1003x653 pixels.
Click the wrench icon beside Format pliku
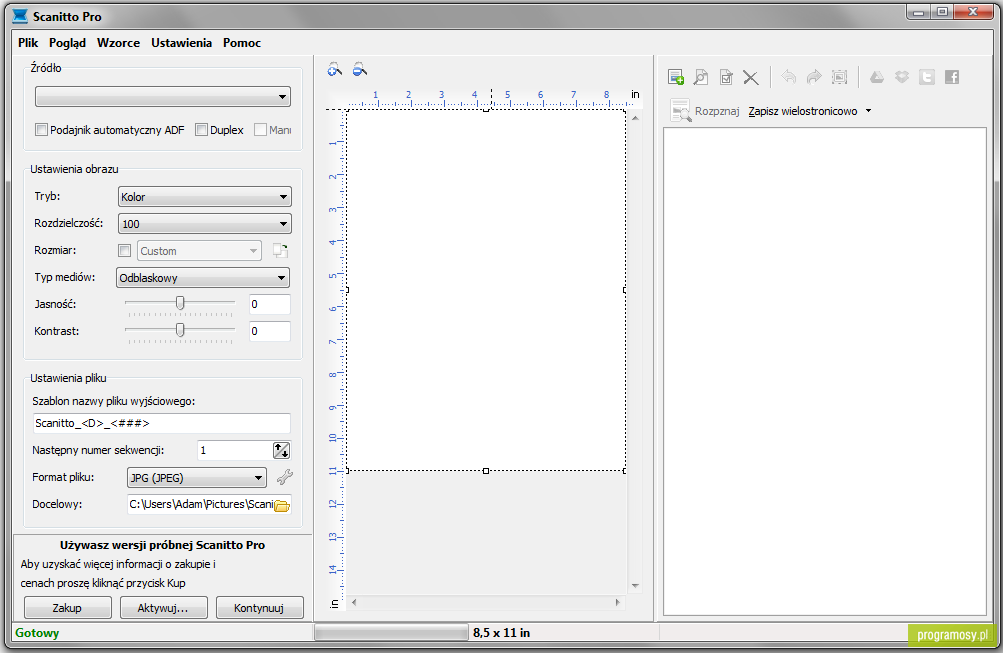pyautogui.click(x=285, y=477)
